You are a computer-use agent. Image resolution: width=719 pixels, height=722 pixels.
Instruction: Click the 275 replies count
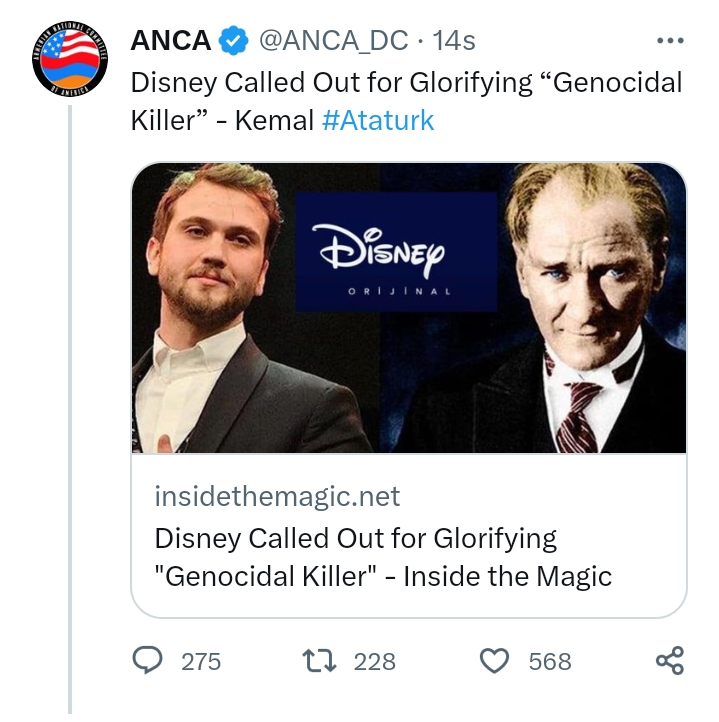(201, 661)
